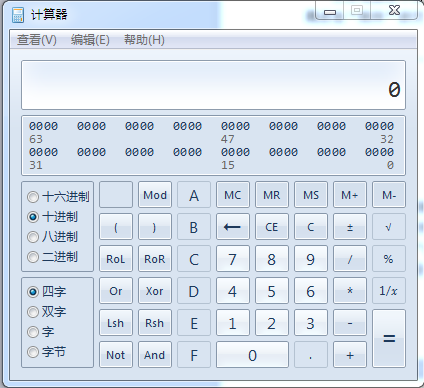Clear memory with MC button
The image size is (424, 388).
click(233, 195)
